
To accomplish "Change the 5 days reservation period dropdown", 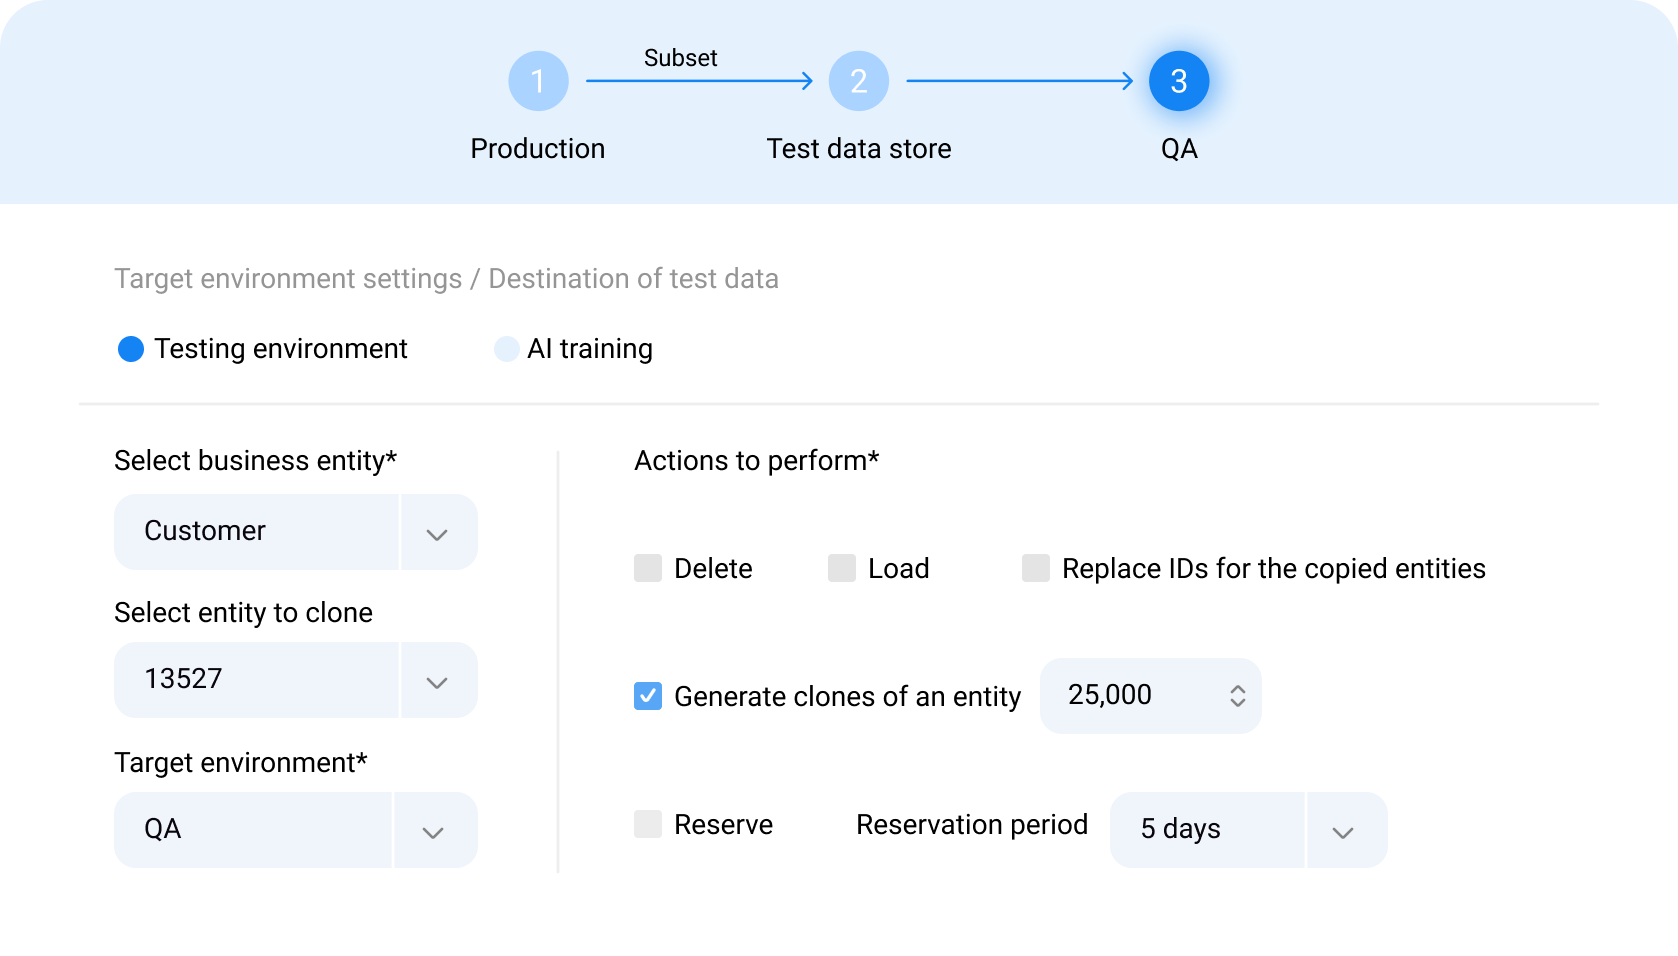I will (x=1344, y=829).
